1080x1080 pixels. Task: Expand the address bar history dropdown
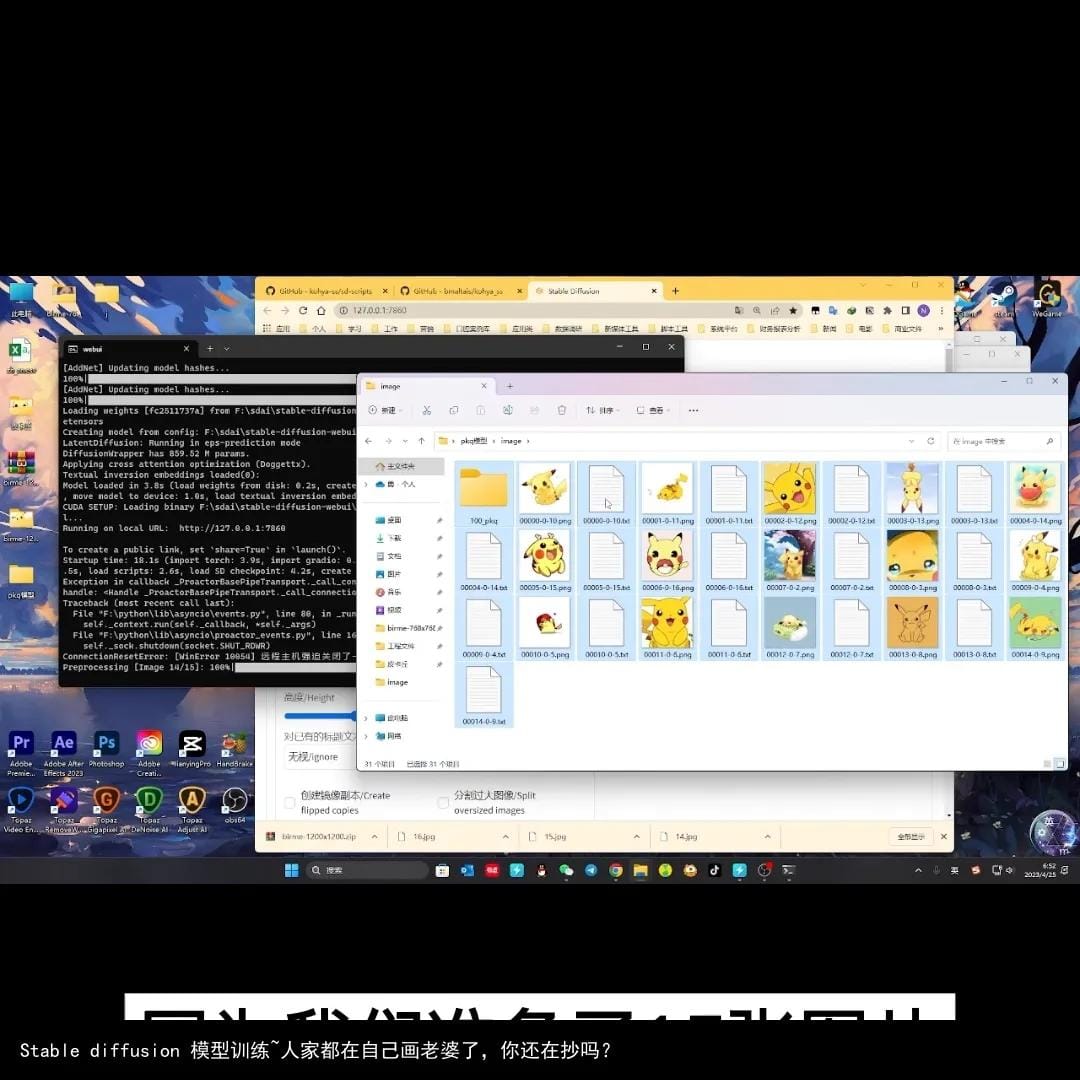point(911,441)
